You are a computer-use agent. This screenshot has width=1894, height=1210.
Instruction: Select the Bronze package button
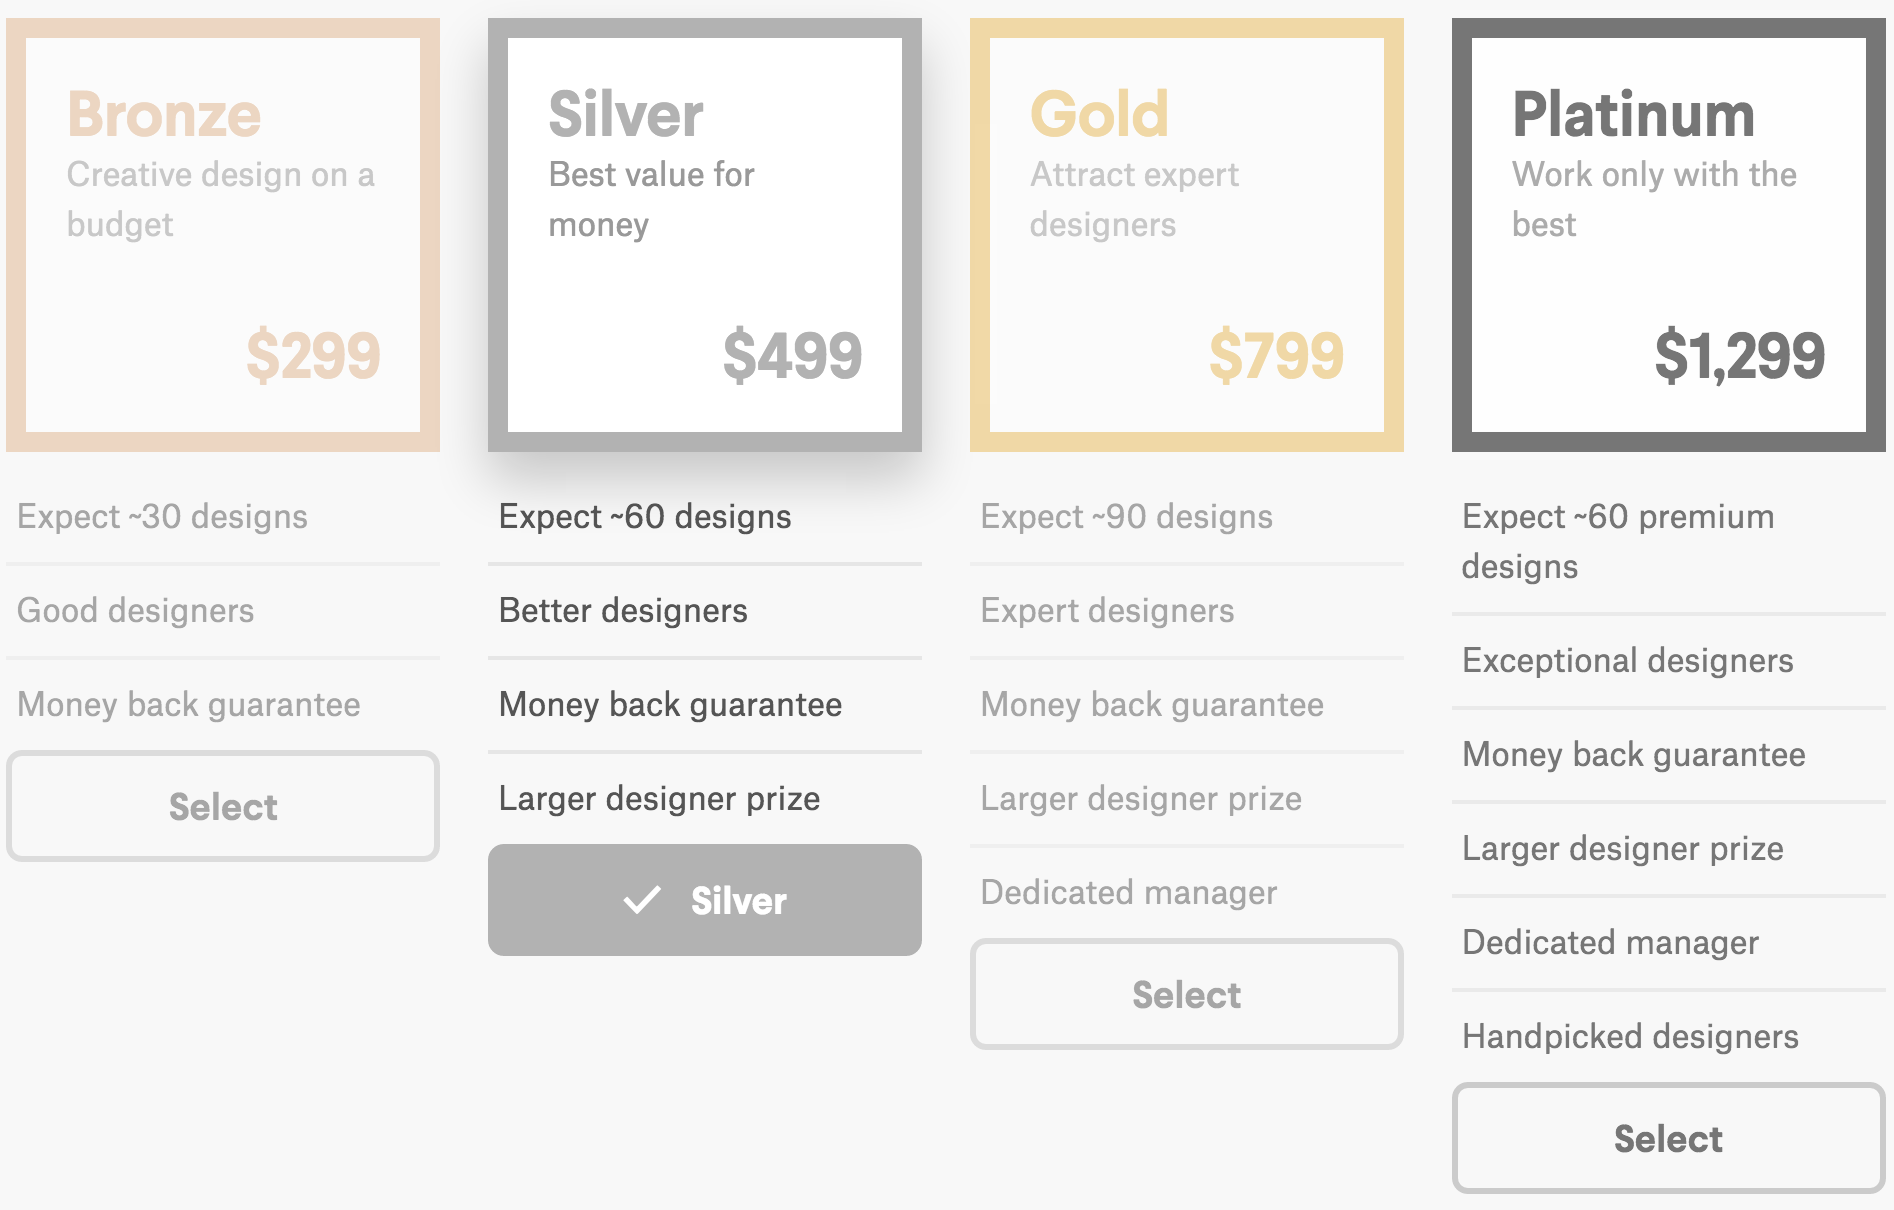pos(223,806)
